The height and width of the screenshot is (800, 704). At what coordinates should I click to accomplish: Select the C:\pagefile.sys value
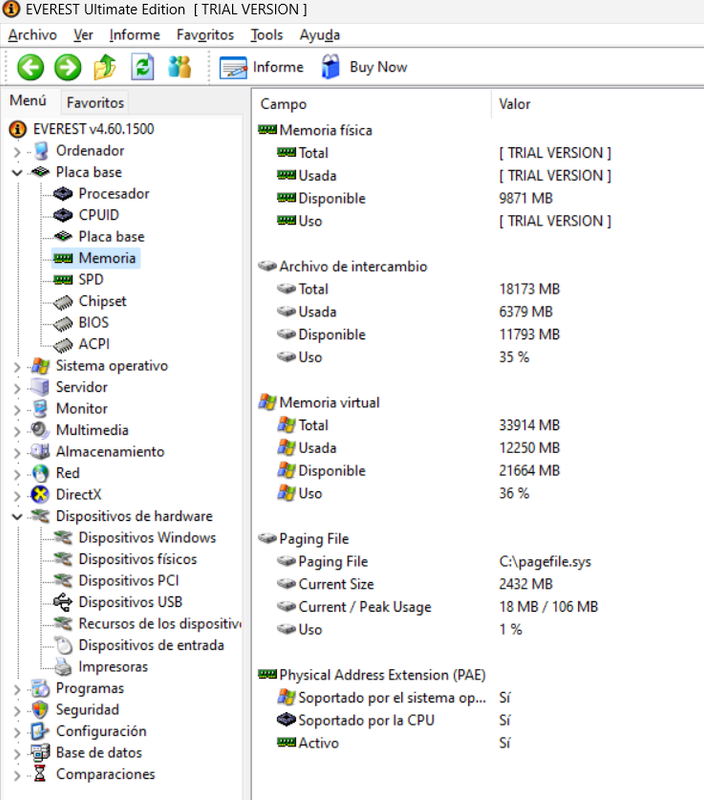545,562
